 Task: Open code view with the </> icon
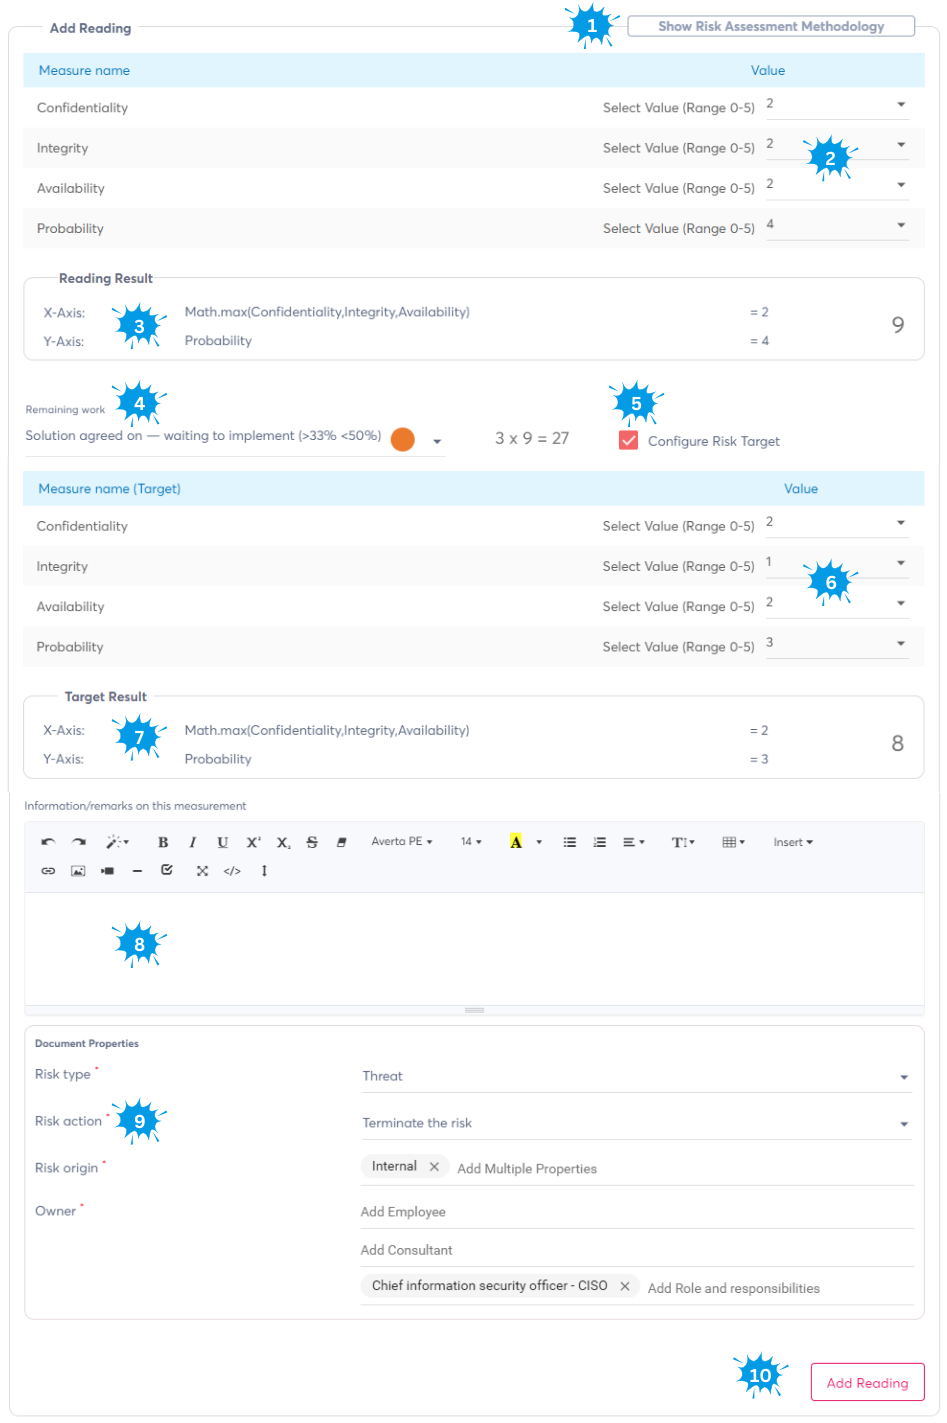(x=232, y=871)
